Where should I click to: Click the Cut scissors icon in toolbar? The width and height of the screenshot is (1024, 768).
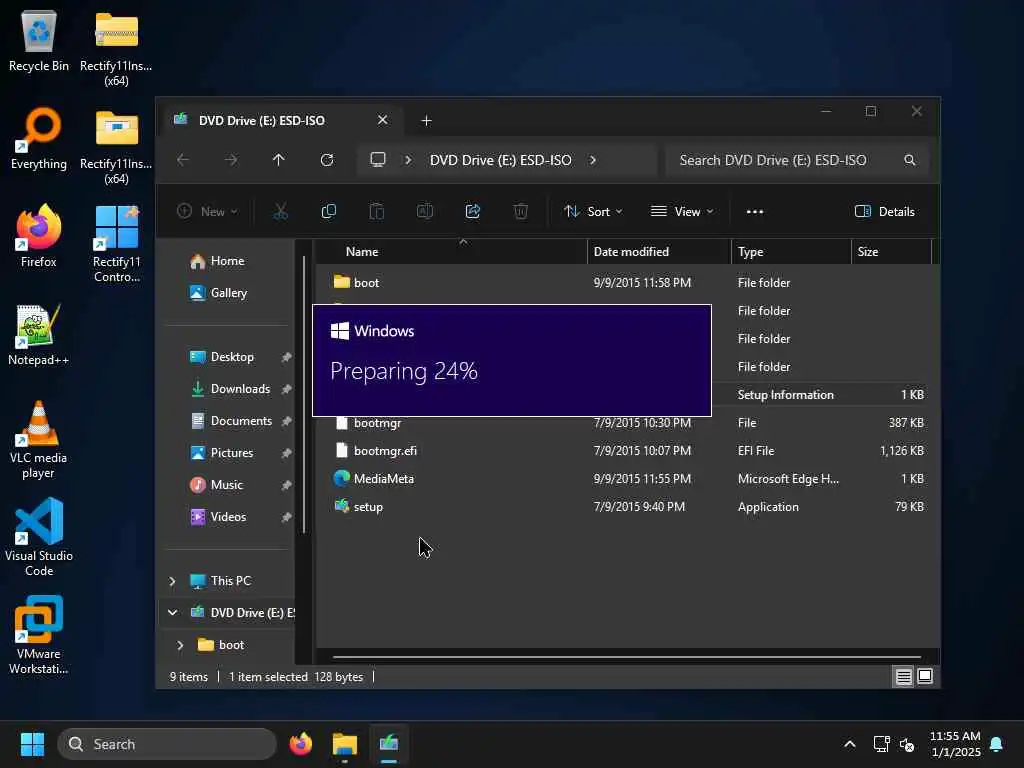tap(280, 212)
